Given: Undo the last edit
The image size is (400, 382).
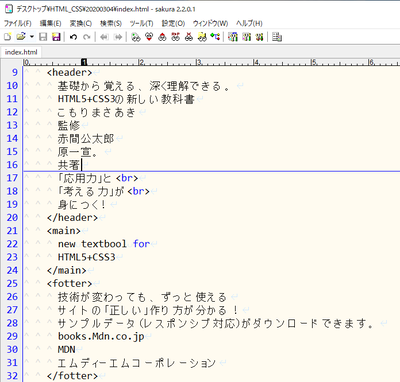Looking at the screenshot, I should [74, 37].
